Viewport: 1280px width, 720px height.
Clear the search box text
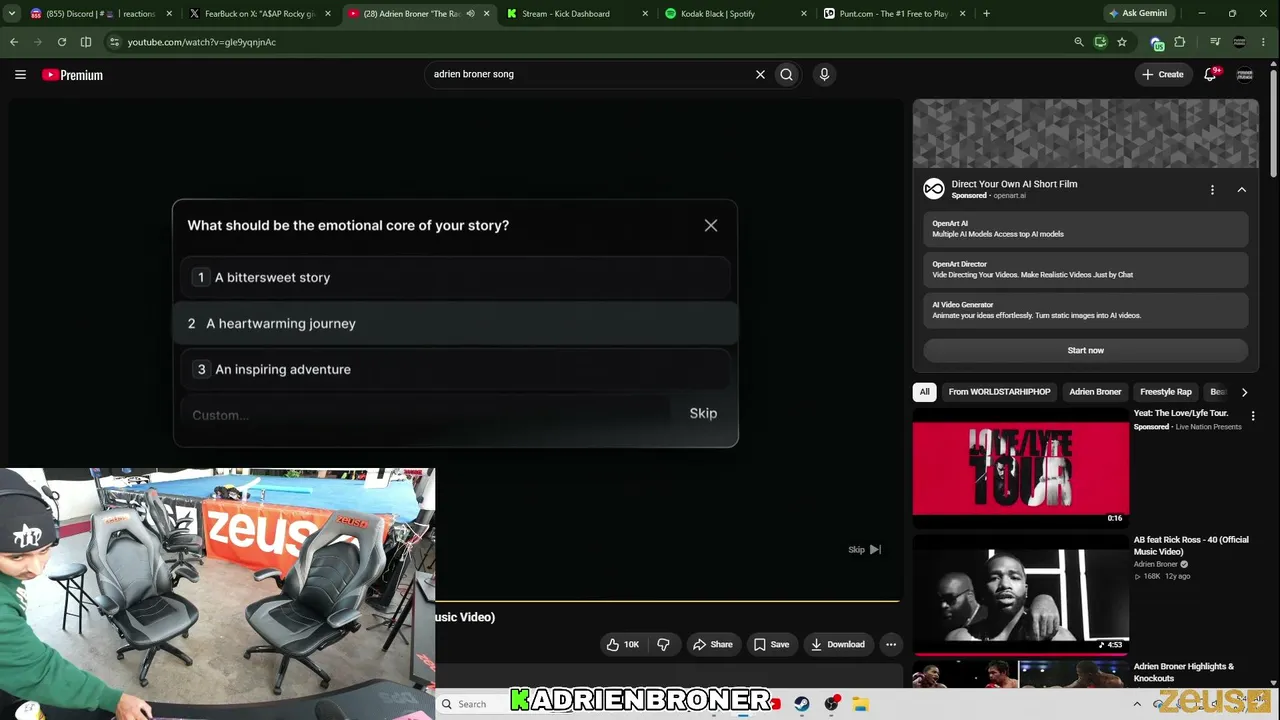point(760,74)
